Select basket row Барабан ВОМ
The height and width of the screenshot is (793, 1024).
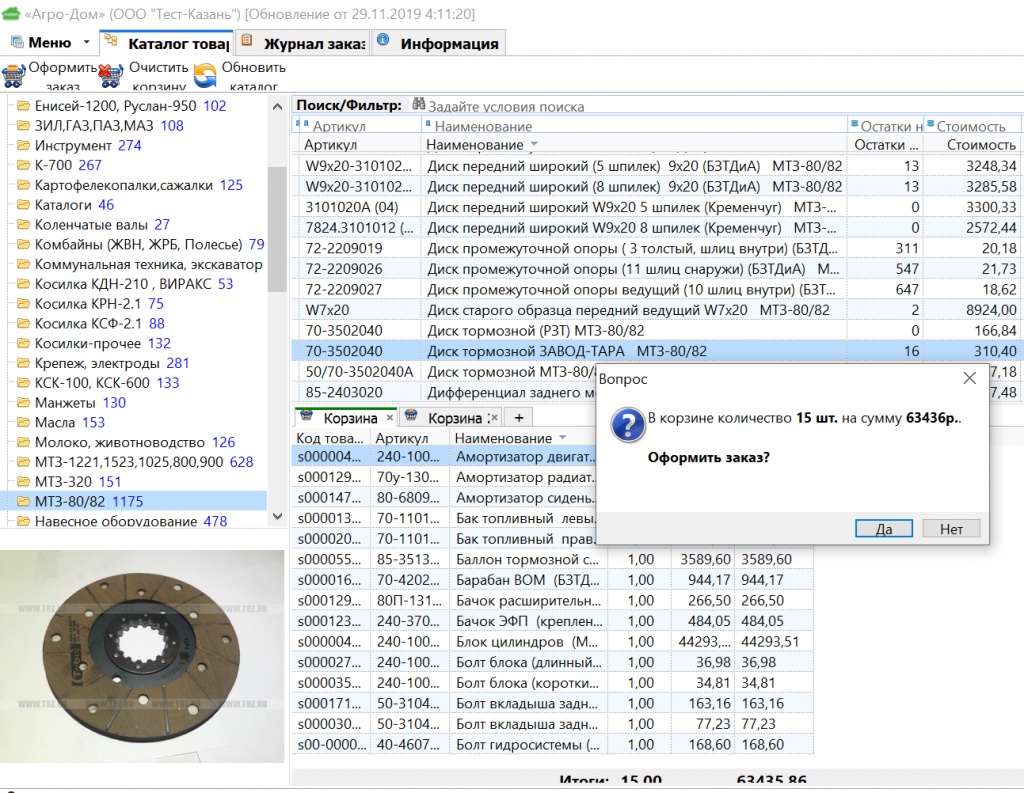(x=552, y=579)
